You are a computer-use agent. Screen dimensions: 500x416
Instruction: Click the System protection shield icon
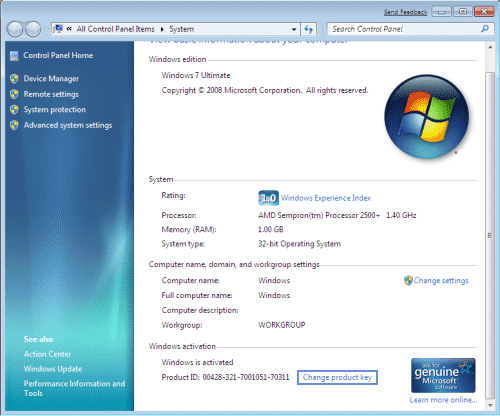[x=14, y=110]
